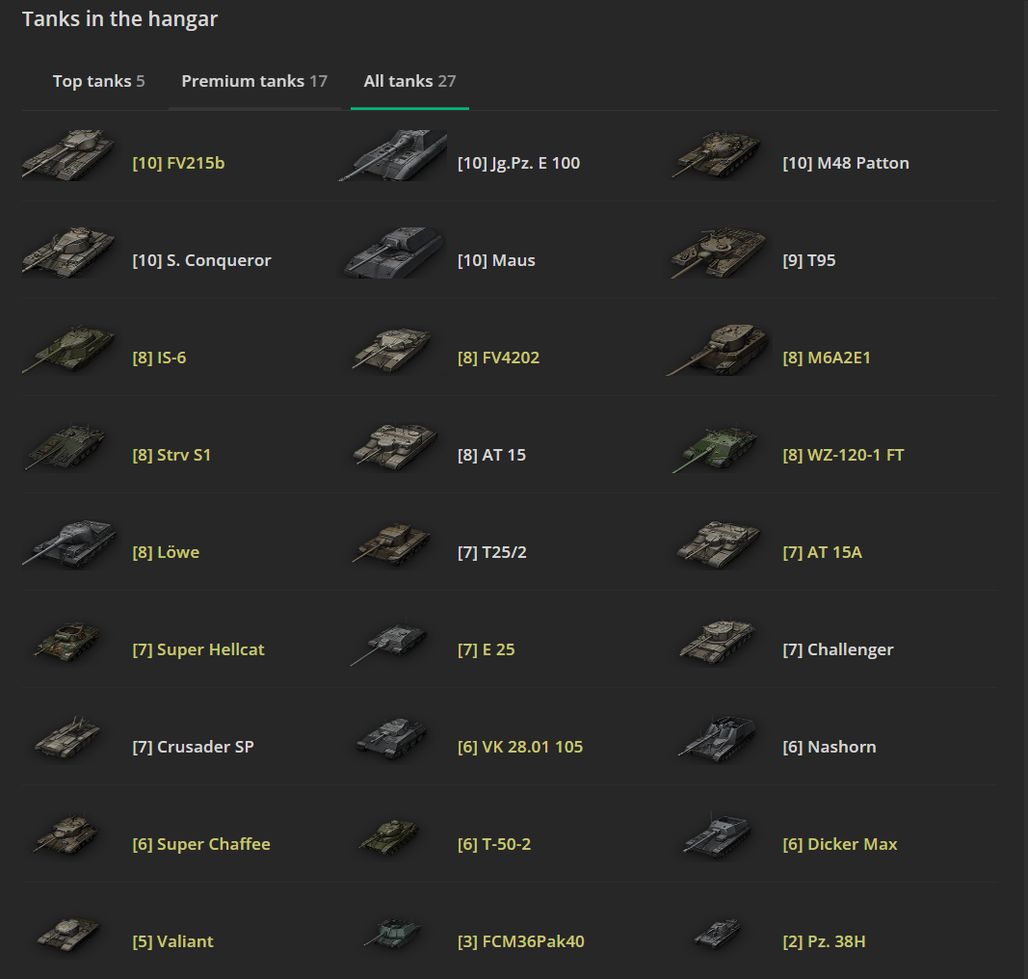Click the T25/2 tank image
This screenshot has width=1028, height=979.
pyautogui.click(x=392, y=544)
